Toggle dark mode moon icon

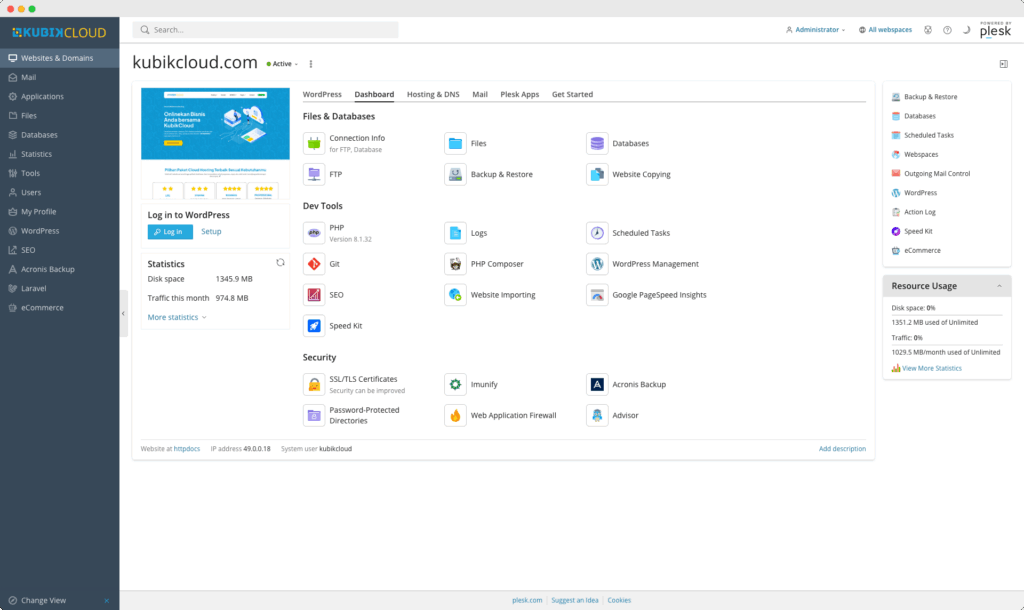967,30
